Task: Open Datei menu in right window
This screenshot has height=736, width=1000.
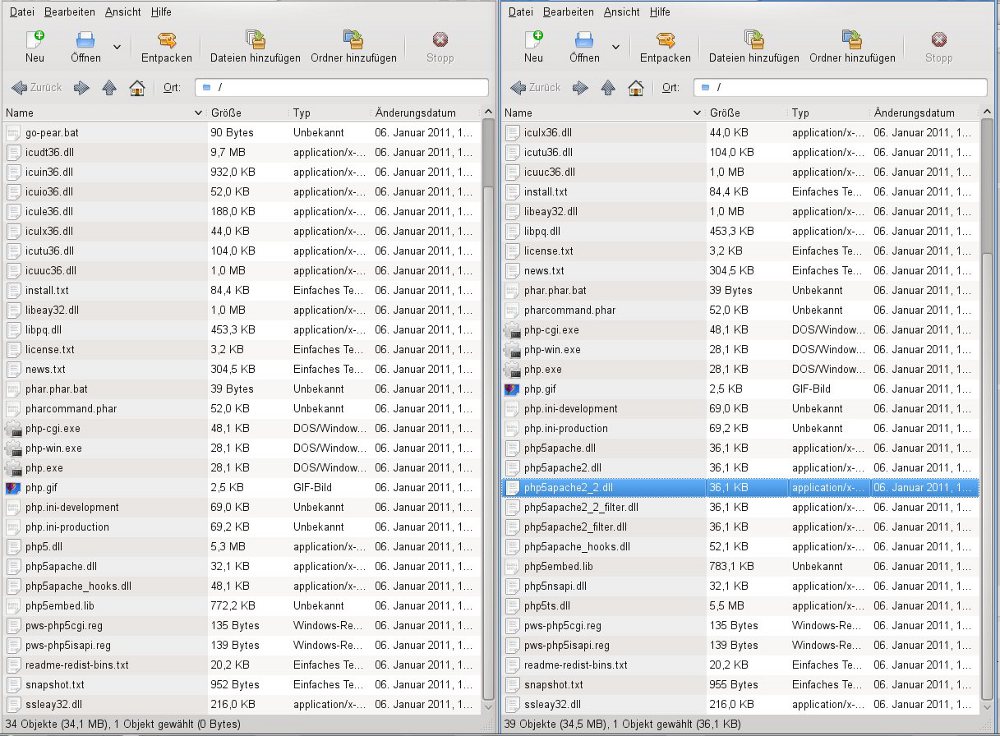Action: [x=520, y=11]
